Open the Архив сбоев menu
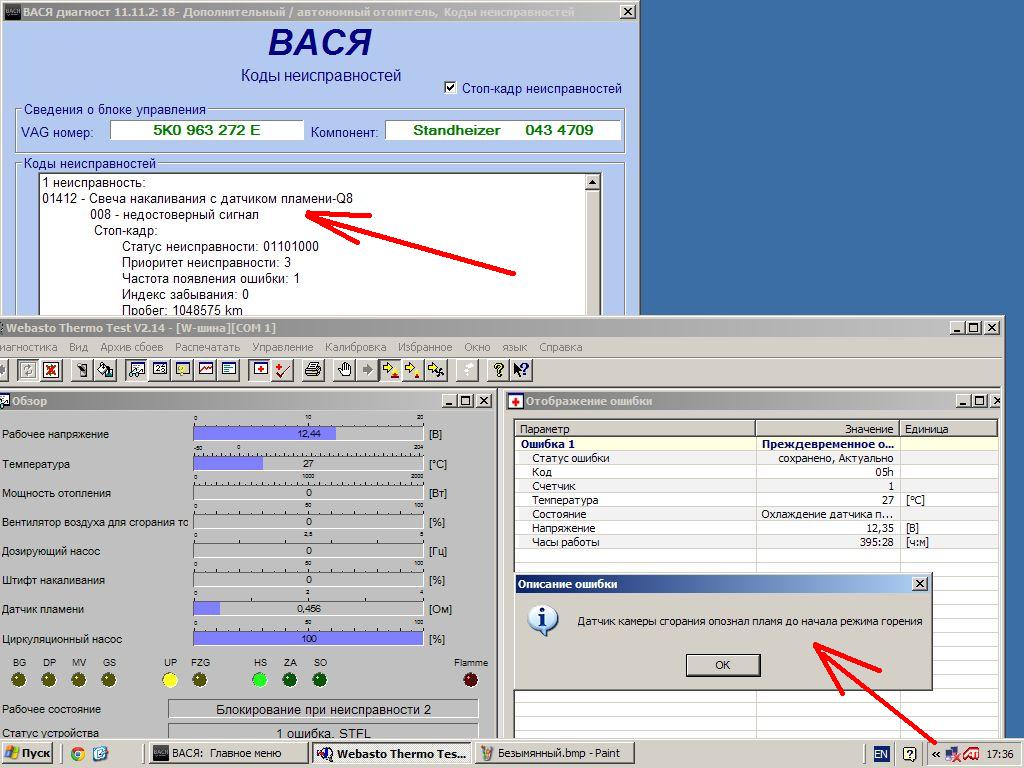 point(131,347)
